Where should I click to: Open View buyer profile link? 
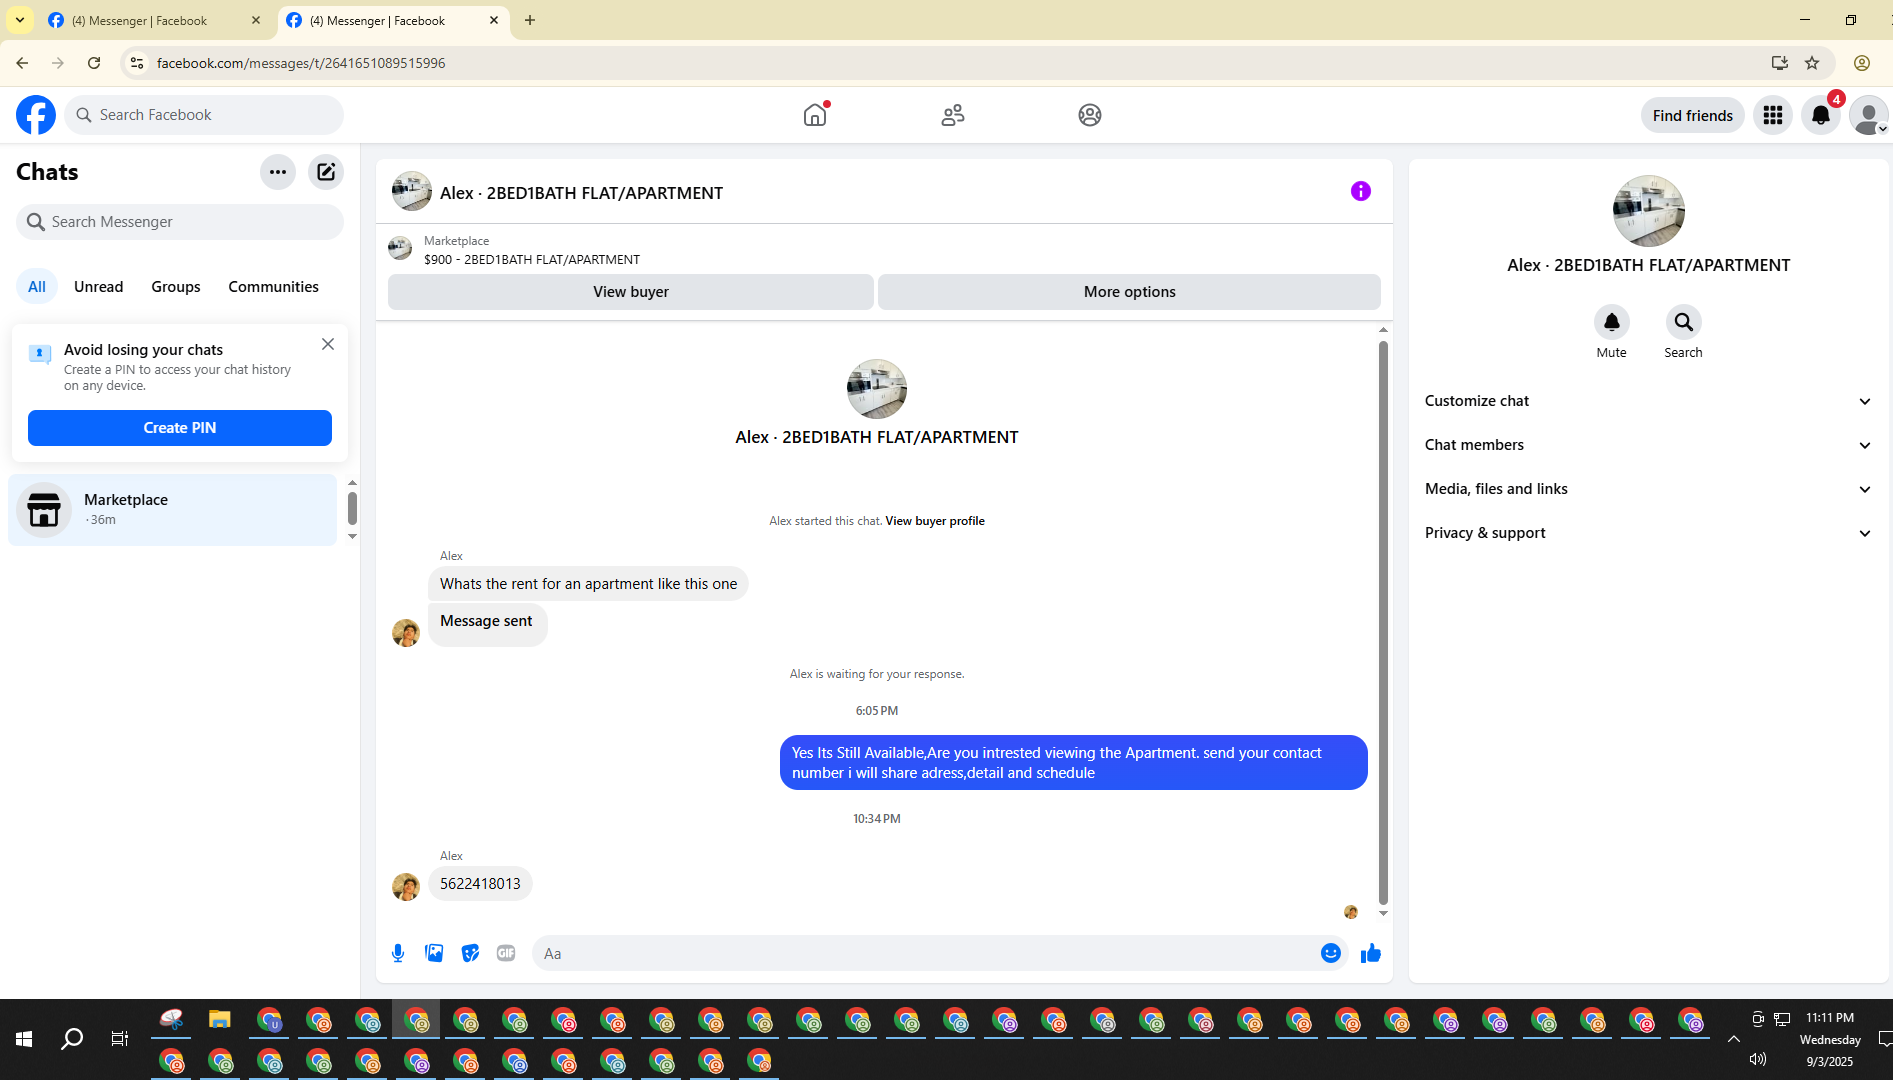(x=935, y=521)
